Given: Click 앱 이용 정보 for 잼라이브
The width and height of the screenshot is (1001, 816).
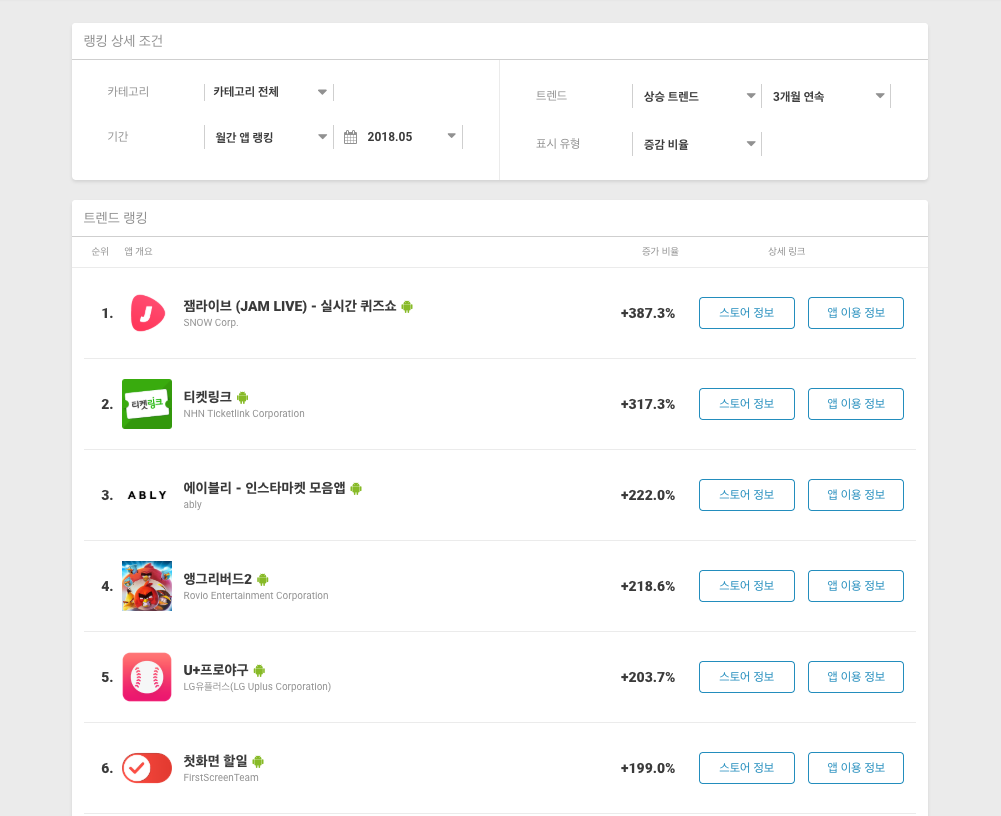Looking at the screenshot, I should [856, 313].
